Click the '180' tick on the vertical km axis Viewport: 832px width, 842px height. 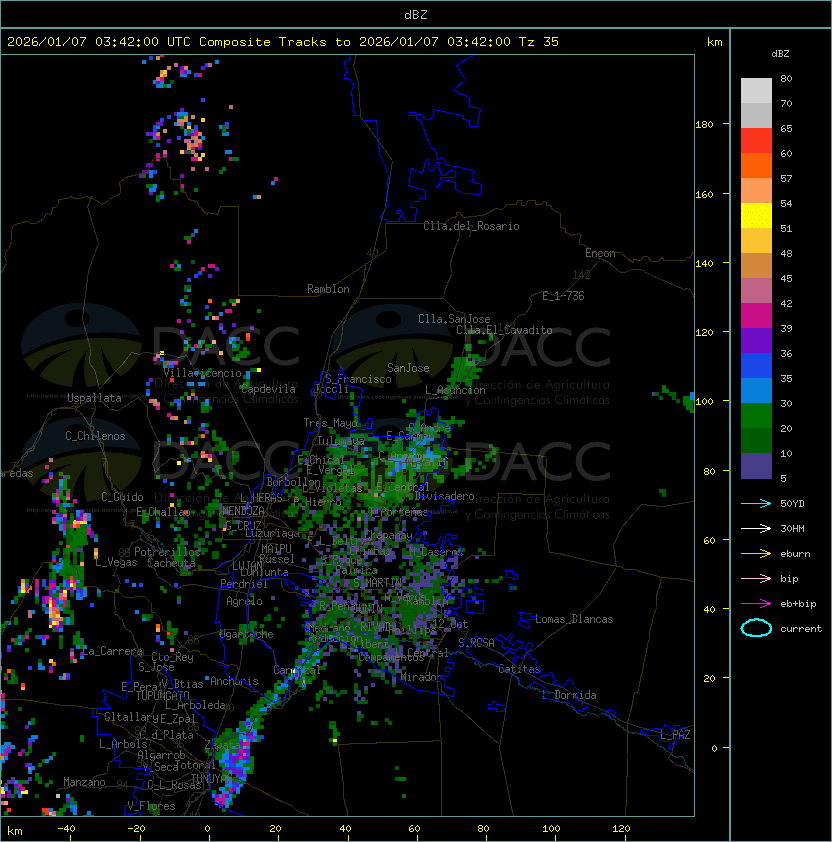[704, 125]
